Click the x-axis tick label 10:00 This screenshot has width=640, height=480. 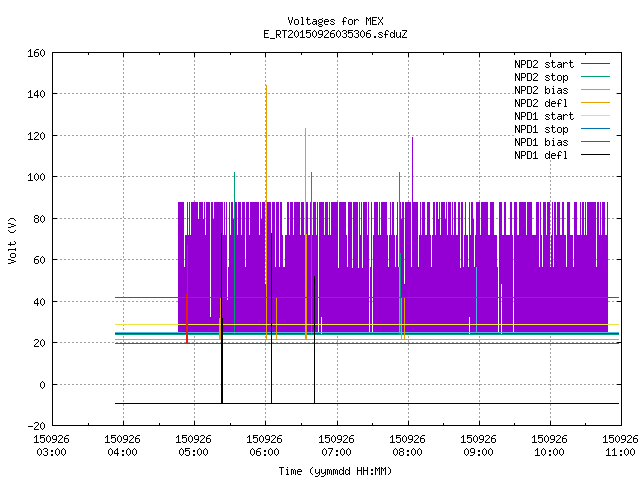click(549, 452)
